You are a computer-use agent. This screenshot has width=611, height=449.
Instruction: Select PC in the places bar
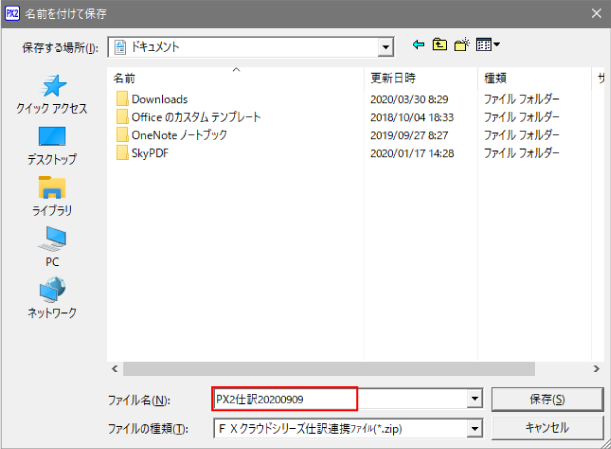click(52, 246)
